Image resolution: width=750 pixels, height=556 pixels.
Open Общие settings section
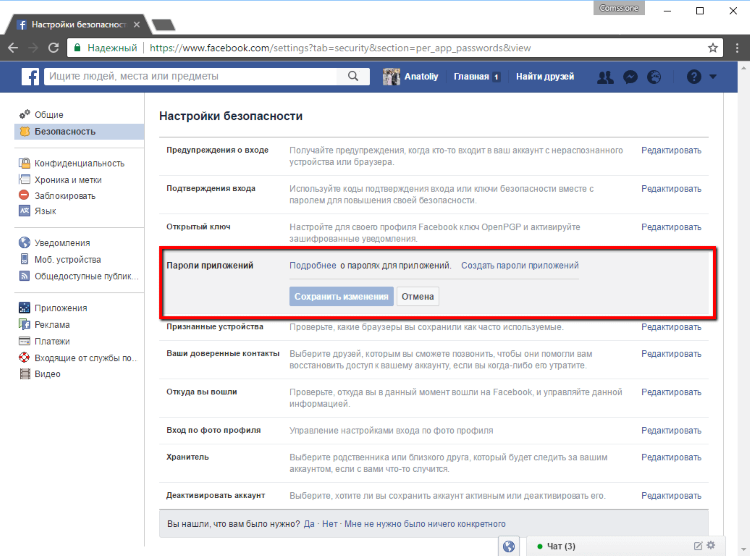click(x=49, y=114)
